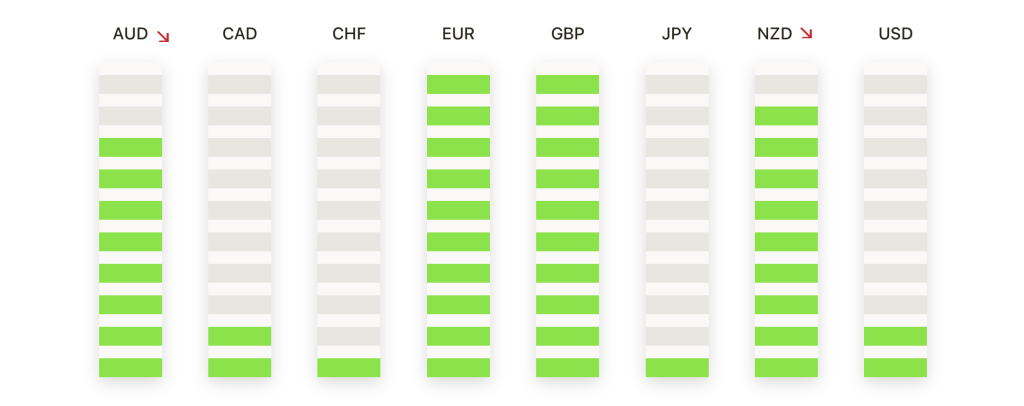1024x406 pixels.
Task: Click the red down-arrow icon beside NZD
Action: coord(806,35)
